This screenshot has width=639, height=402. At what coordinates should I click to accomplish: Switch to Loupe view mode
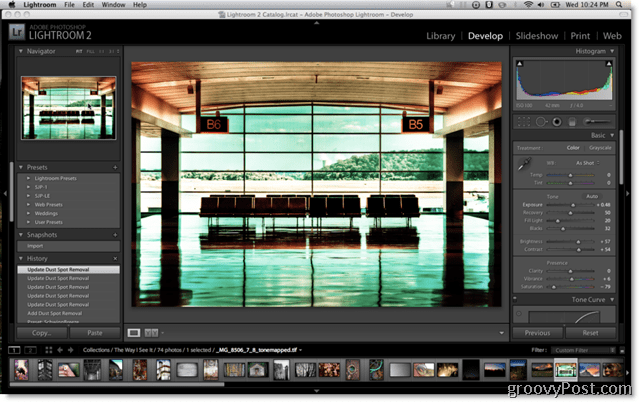pyautogui.click(x=134, y=333)
